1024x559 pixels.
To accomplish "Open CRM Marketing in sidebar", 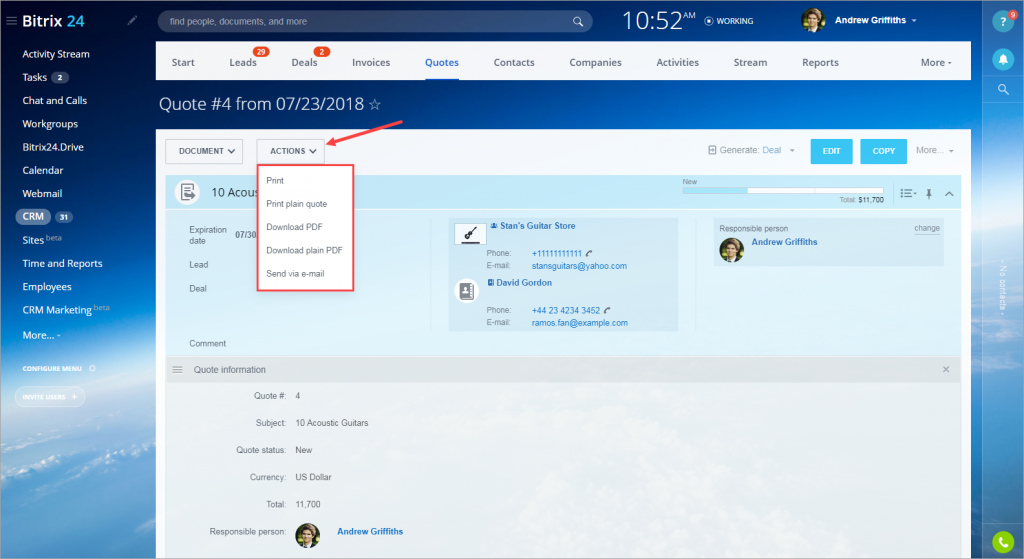I will pyautogui.click(x=57, y=310).
